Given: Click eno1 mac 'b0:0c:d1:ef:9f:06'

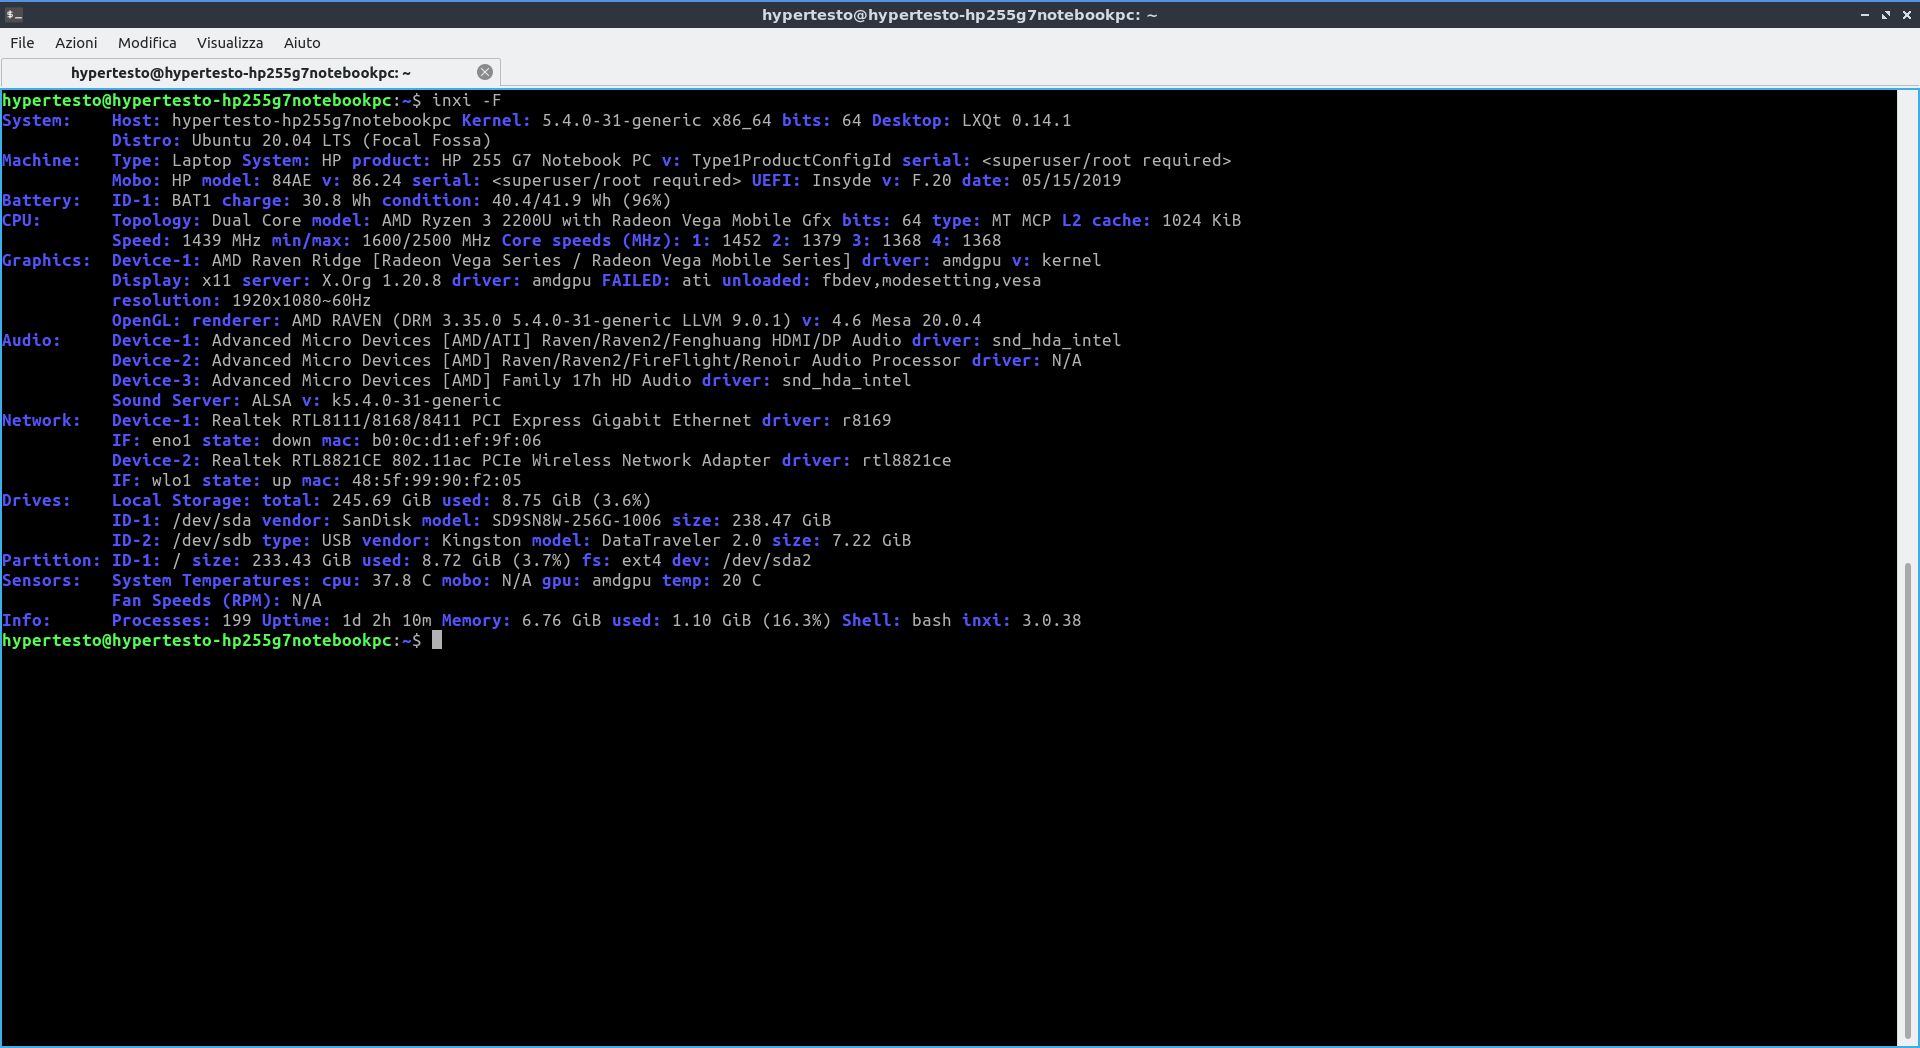Looking at the screenshot, I should 456,440.
